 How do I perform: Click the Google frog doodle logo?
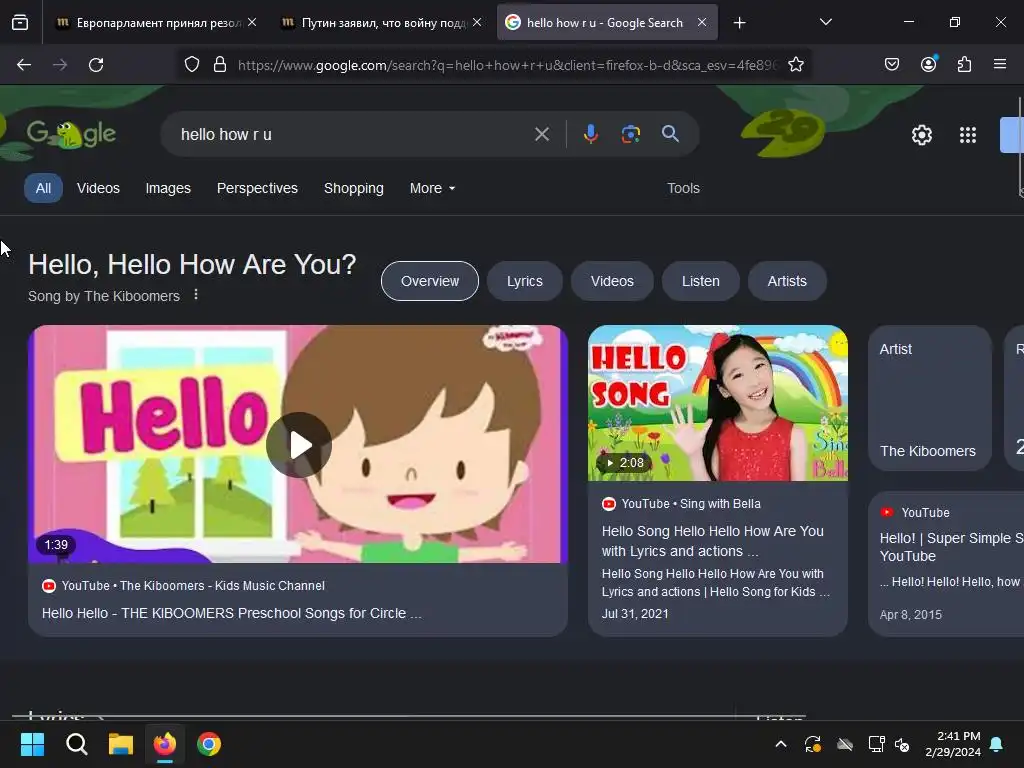click(x=71, y=134)
